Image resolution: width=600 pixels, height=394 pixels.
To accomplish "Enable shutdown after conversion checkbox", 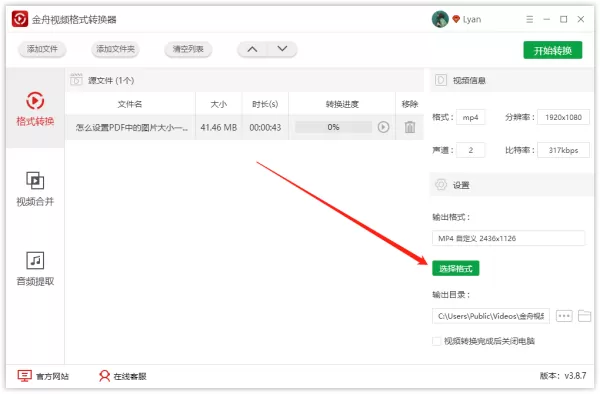I will [x=436, y=341].
